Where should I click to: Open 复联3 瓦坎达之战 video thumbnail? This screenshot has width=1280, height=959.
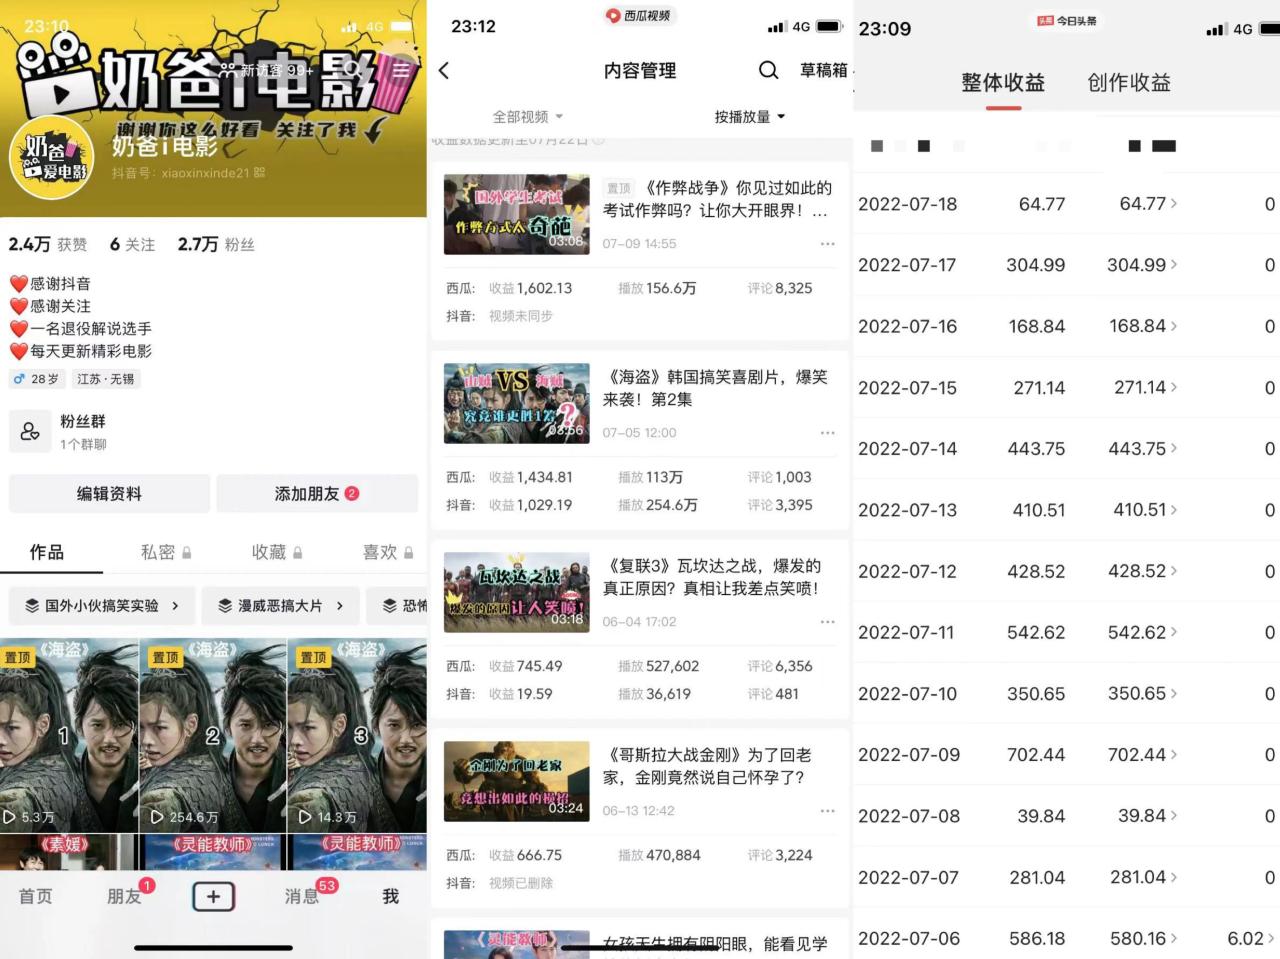coord(517,592)
